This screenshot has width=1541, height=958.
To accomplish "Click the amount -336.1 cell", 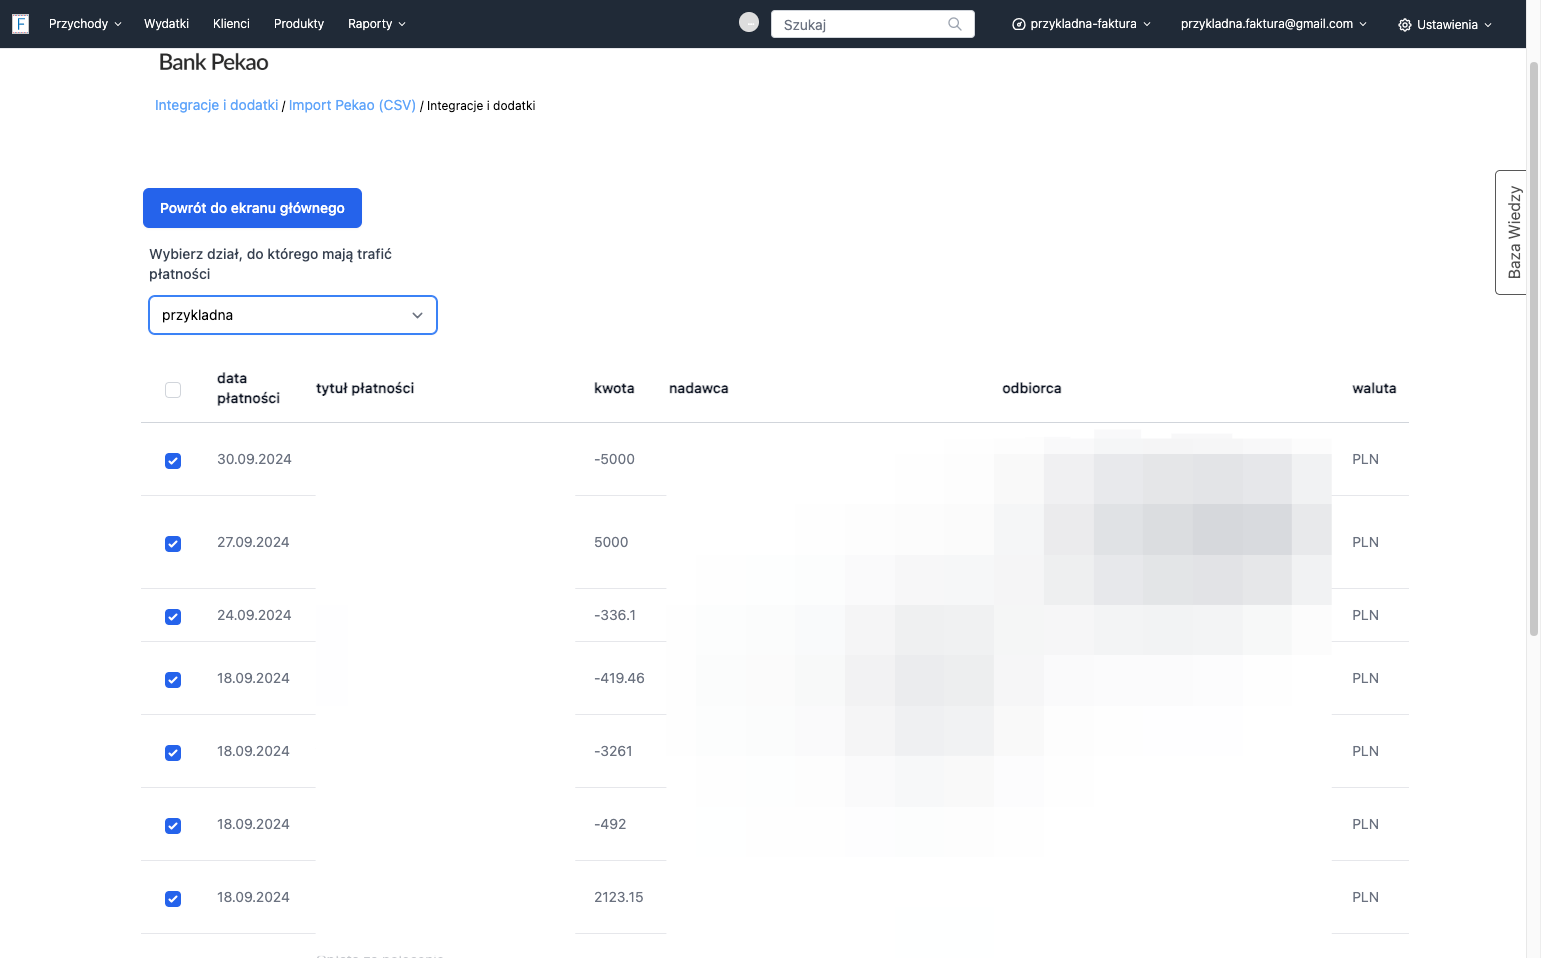I will [x=615, y=615].
